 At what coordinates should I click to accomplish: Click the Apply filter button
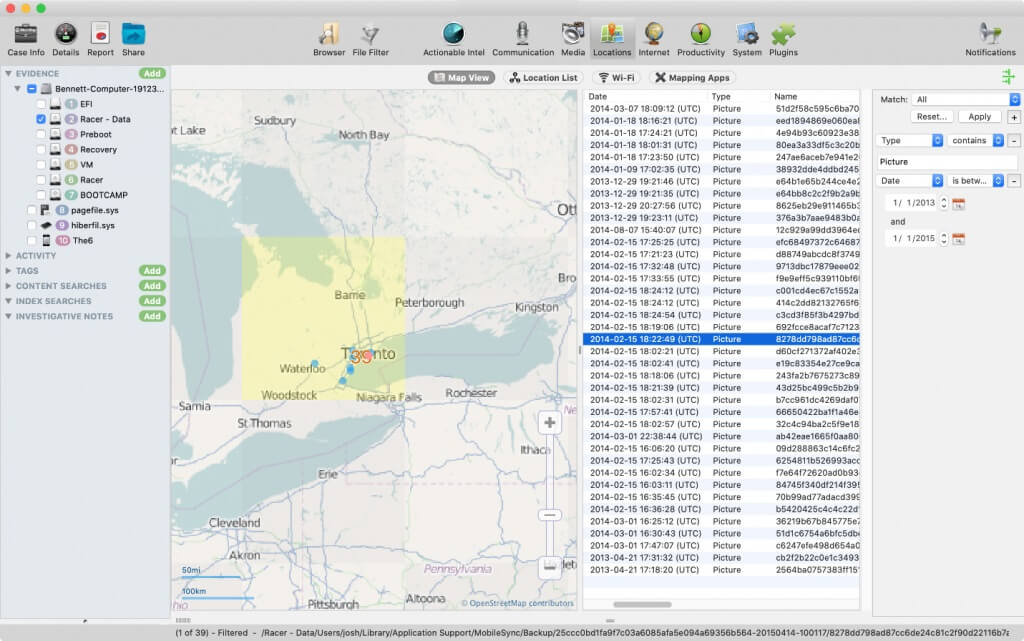pyautogui.click(x=979, y=116)
